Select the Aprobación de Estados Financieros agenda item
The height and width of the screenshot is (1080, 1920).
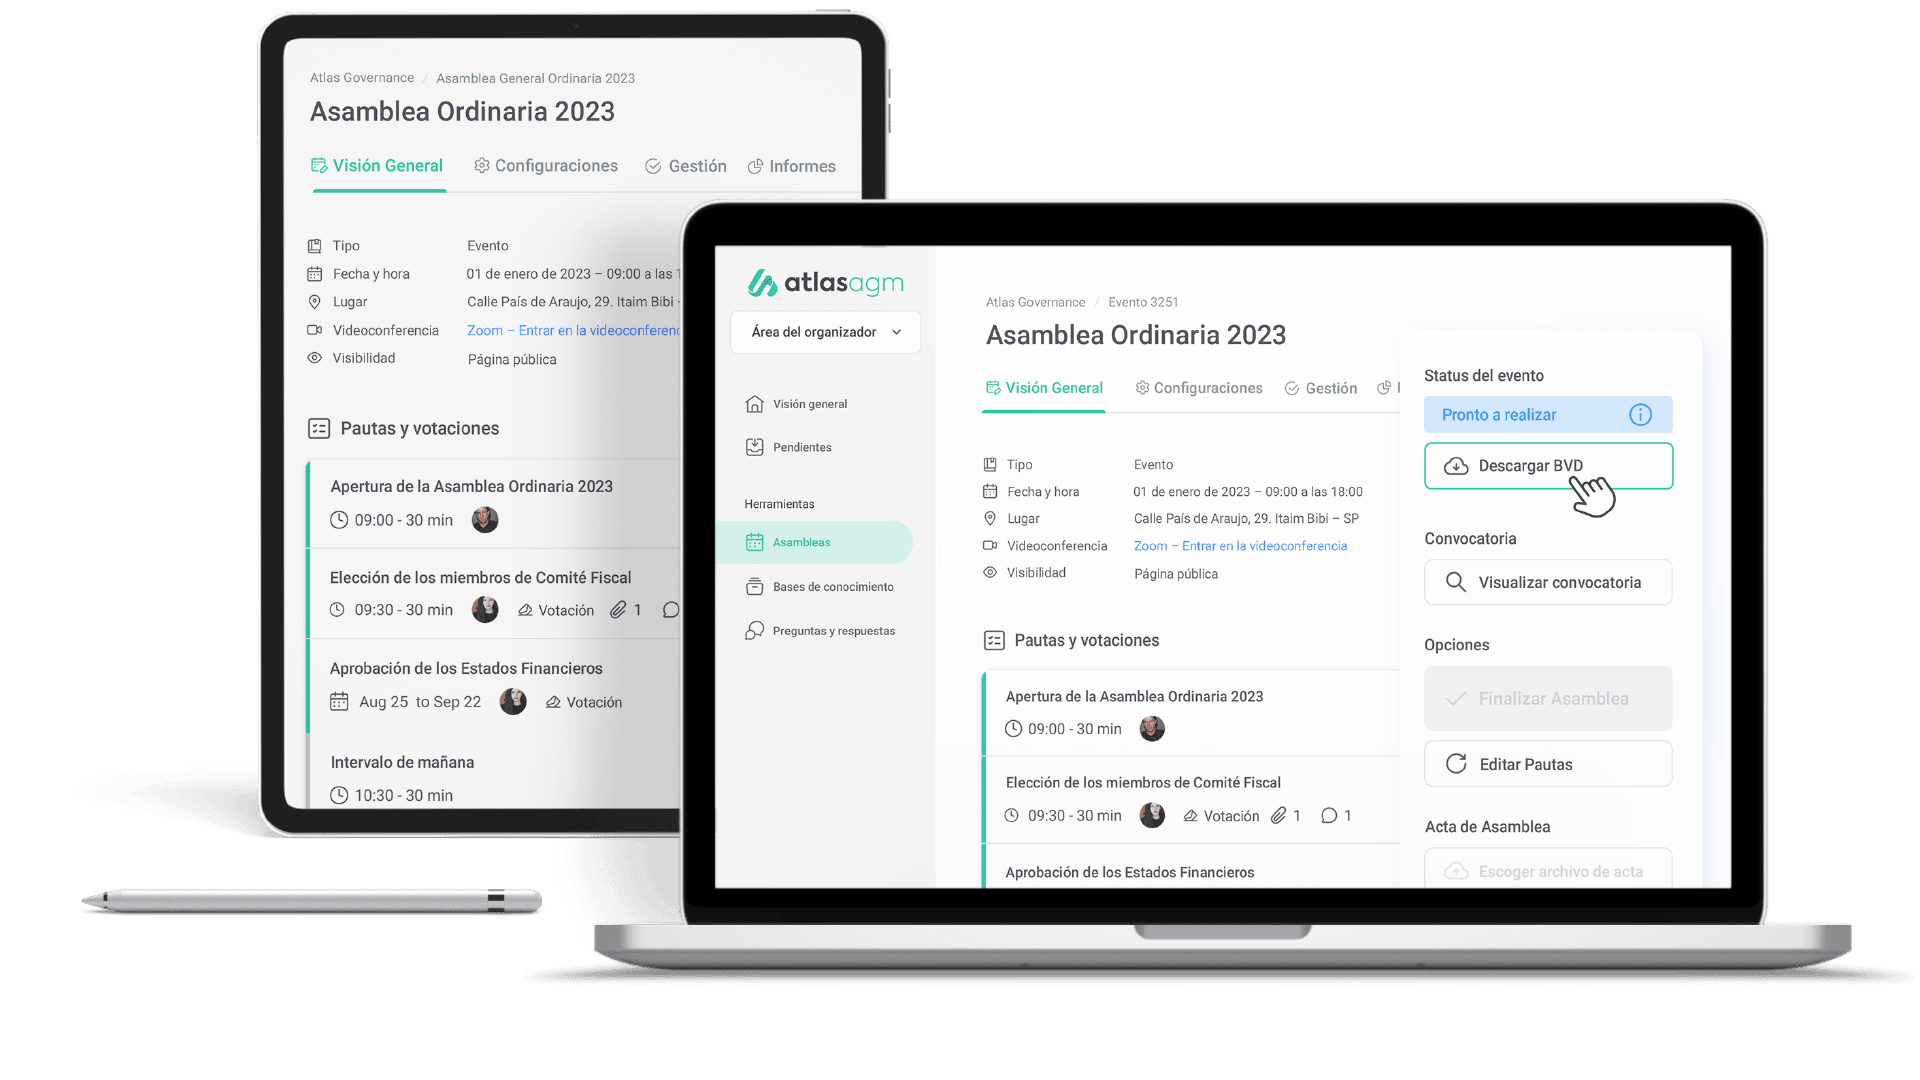1130,870
